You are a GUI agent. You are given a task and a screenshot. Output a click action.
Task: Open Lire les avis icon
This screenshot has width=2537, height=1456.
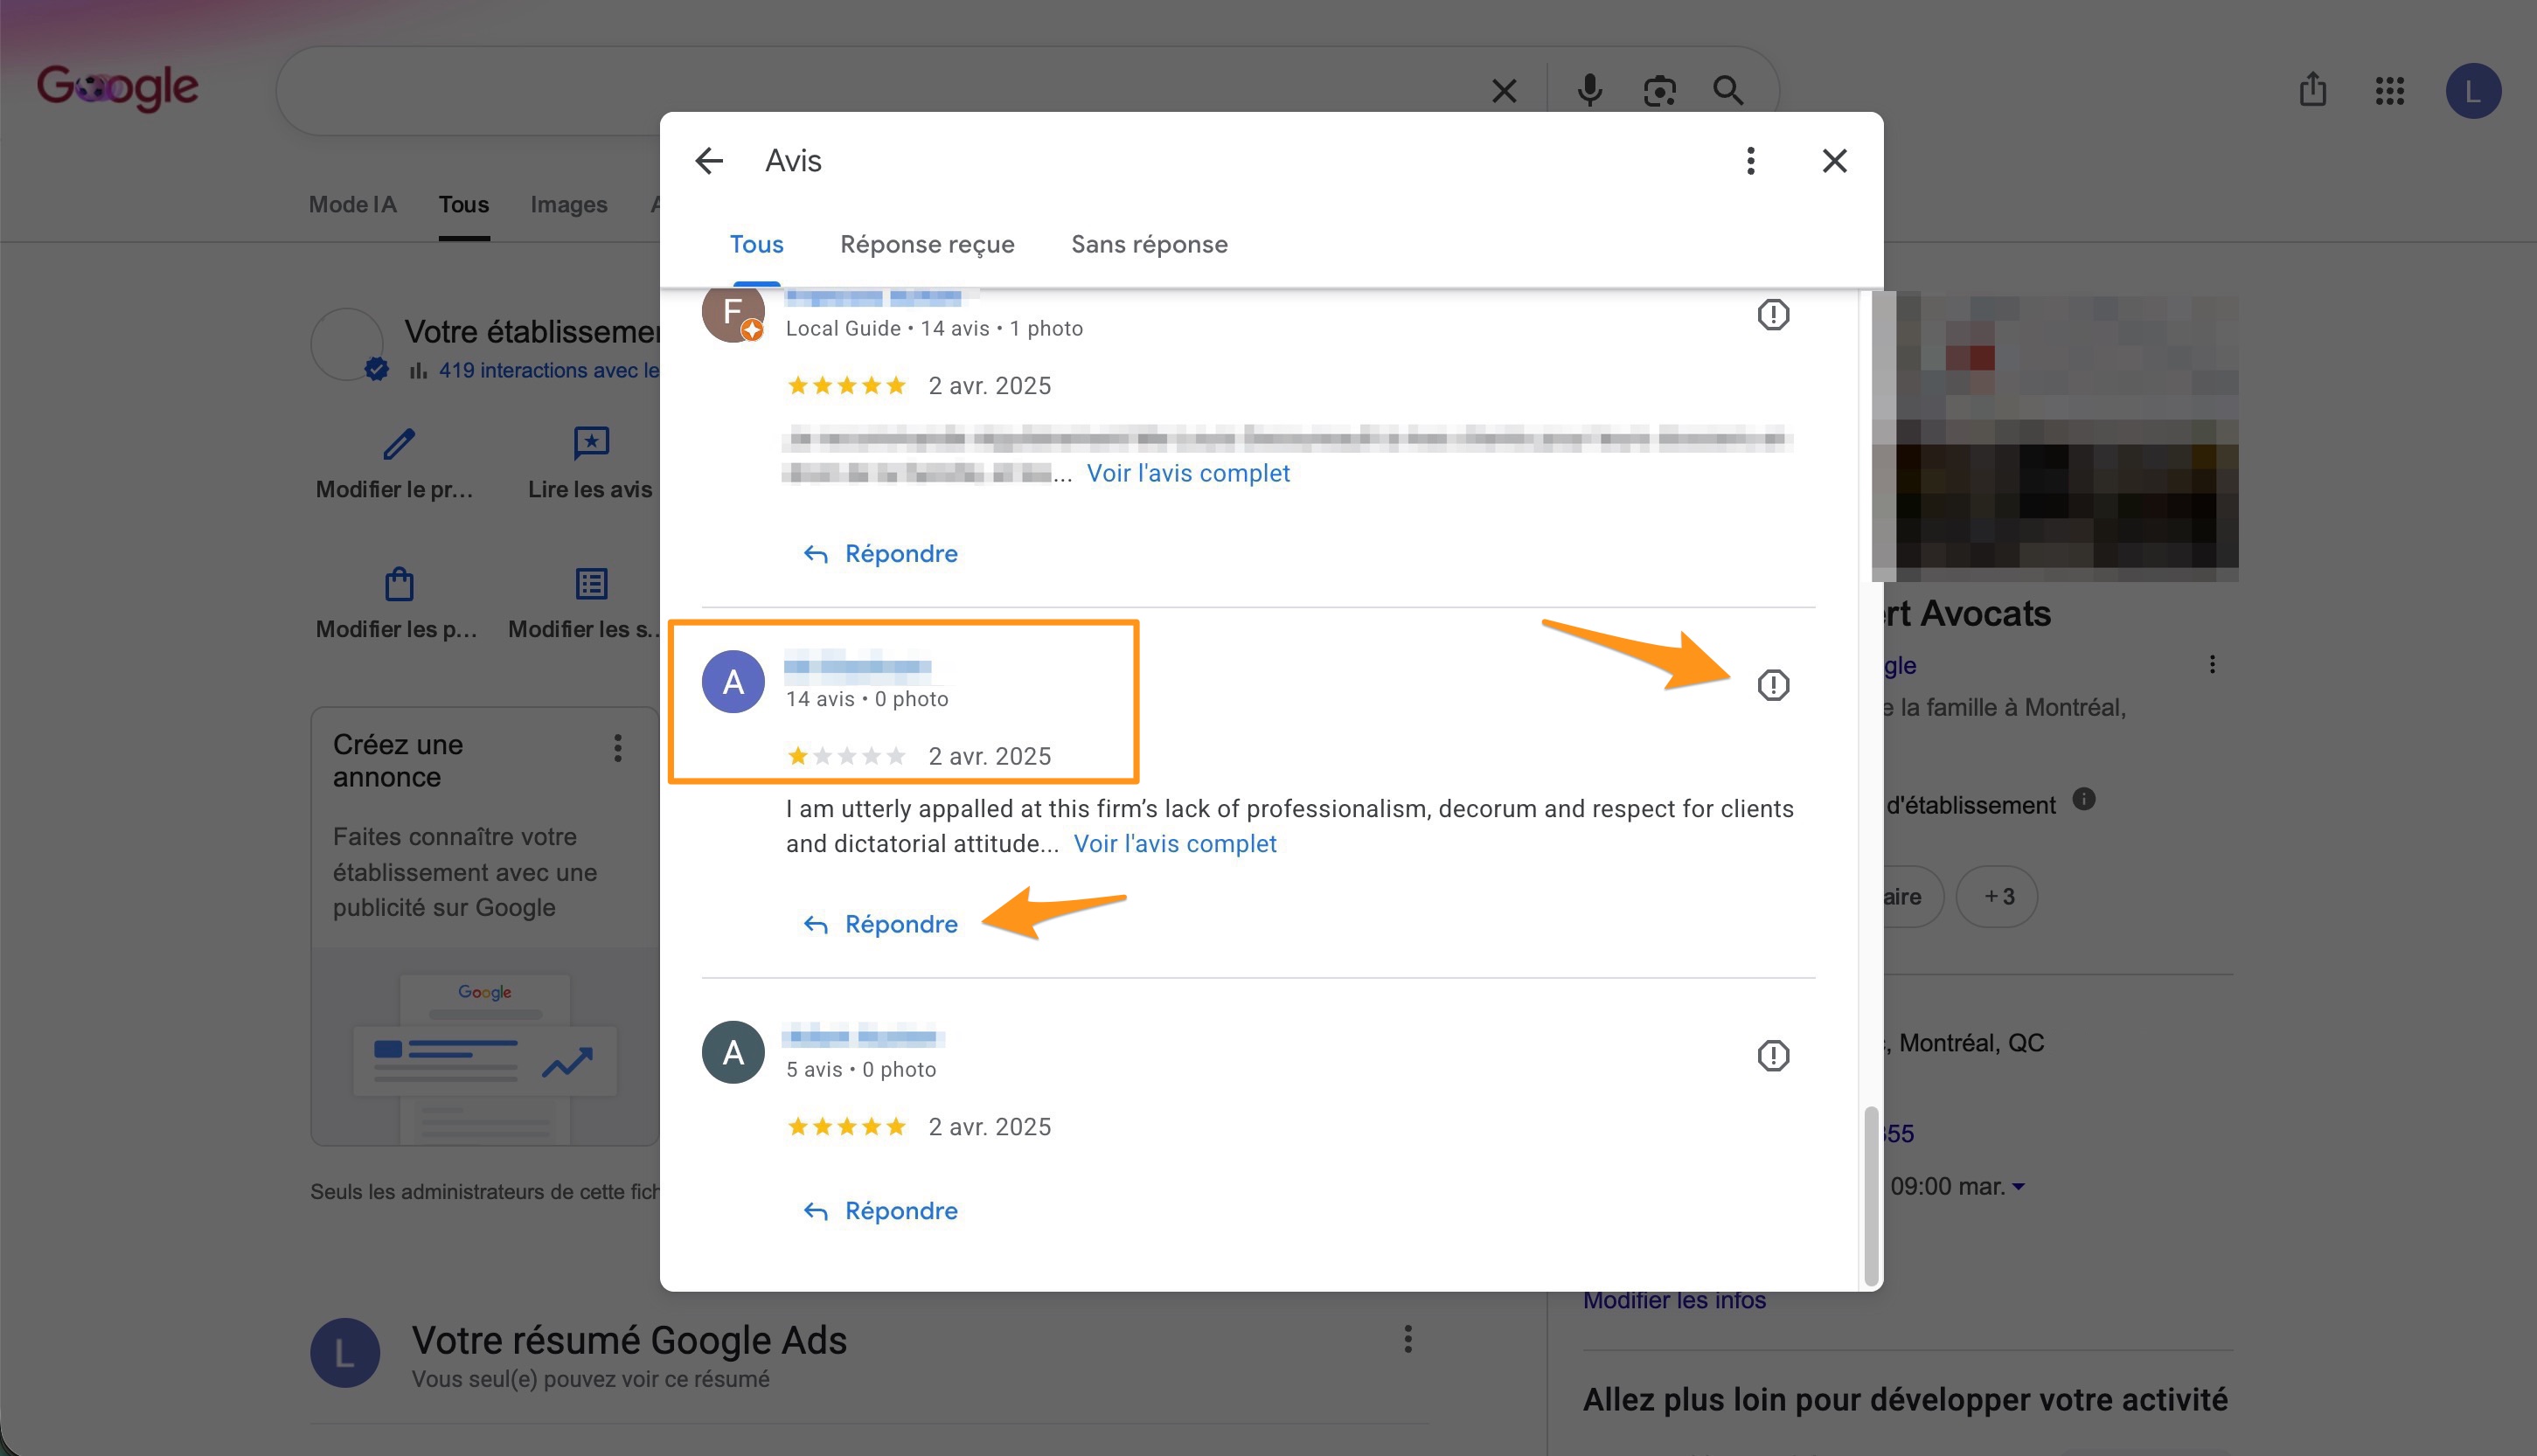click(591, 442)
